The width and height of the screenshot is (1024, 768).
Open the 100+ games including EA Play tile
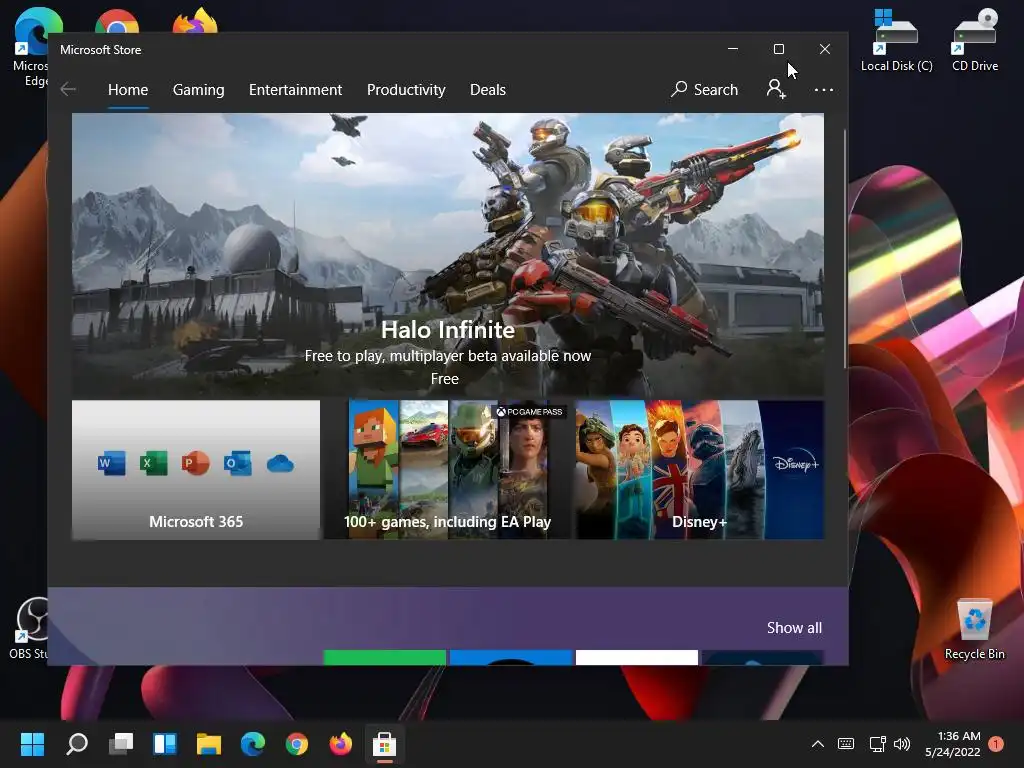(x=447, y=470)
